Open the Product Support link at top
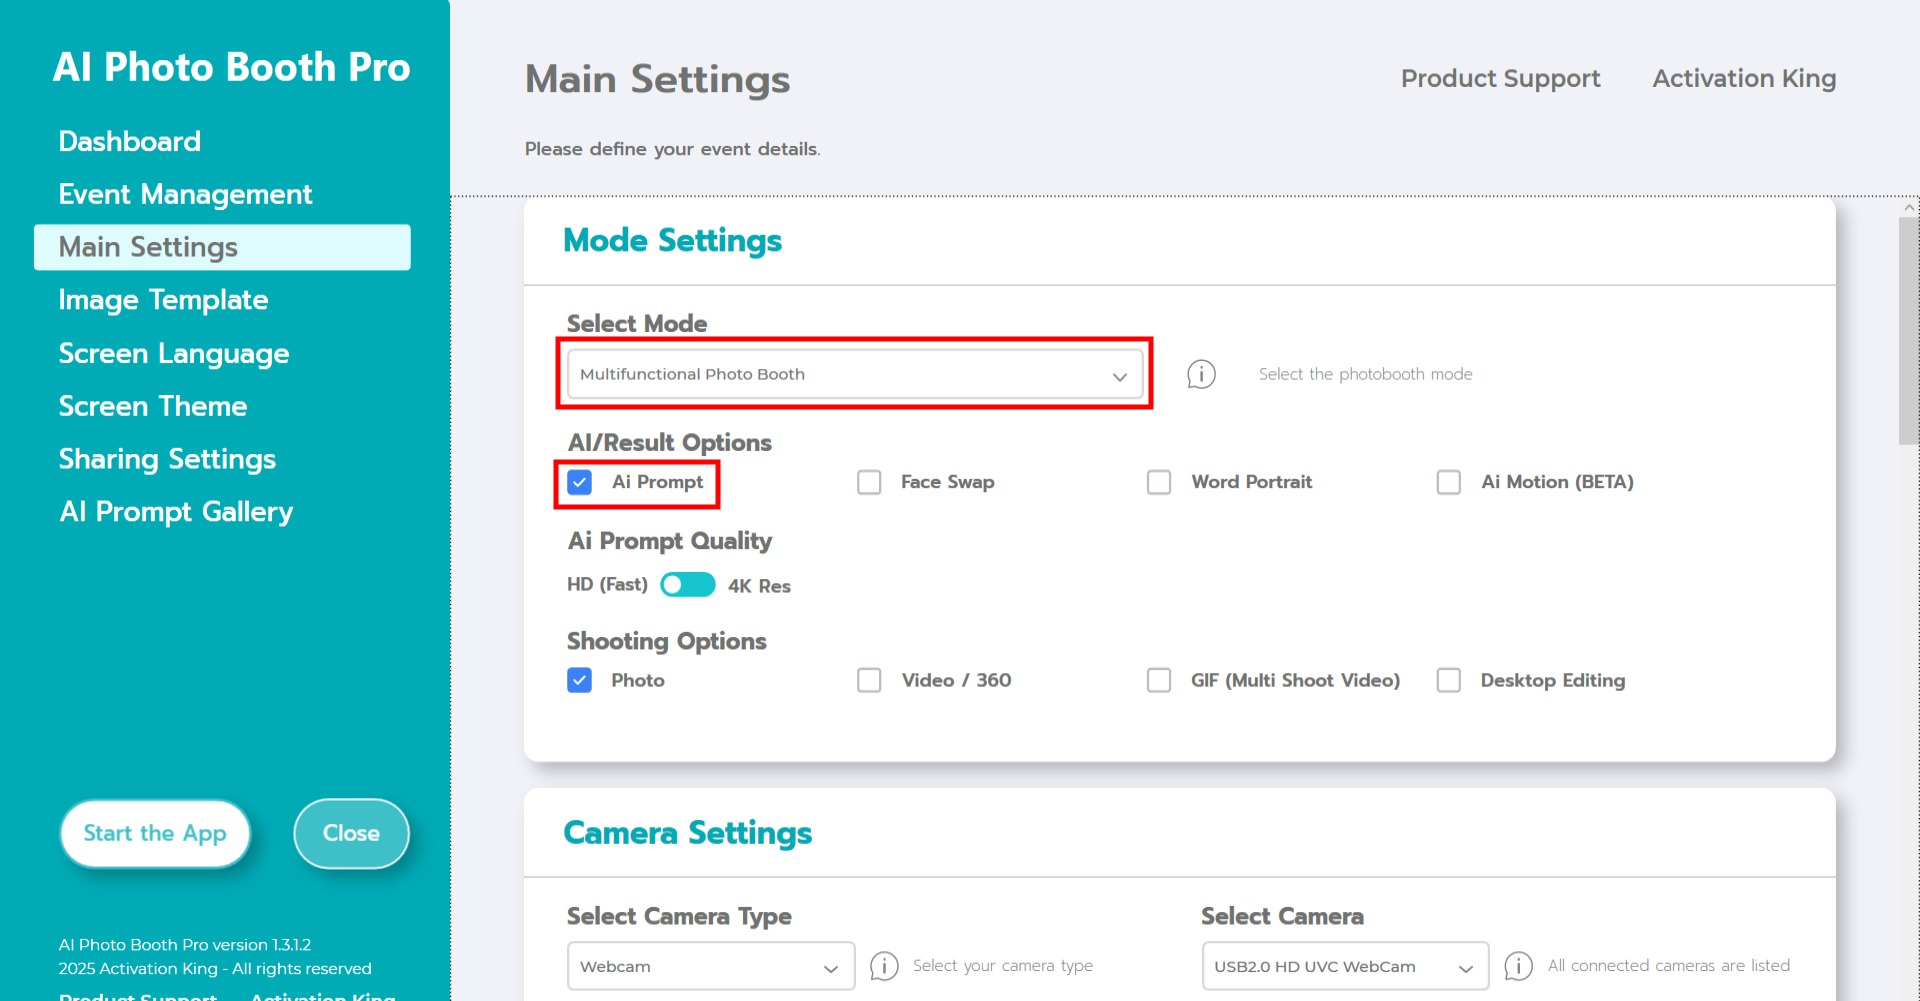Screen dimensions: 1920x1001 [1500, 78]
